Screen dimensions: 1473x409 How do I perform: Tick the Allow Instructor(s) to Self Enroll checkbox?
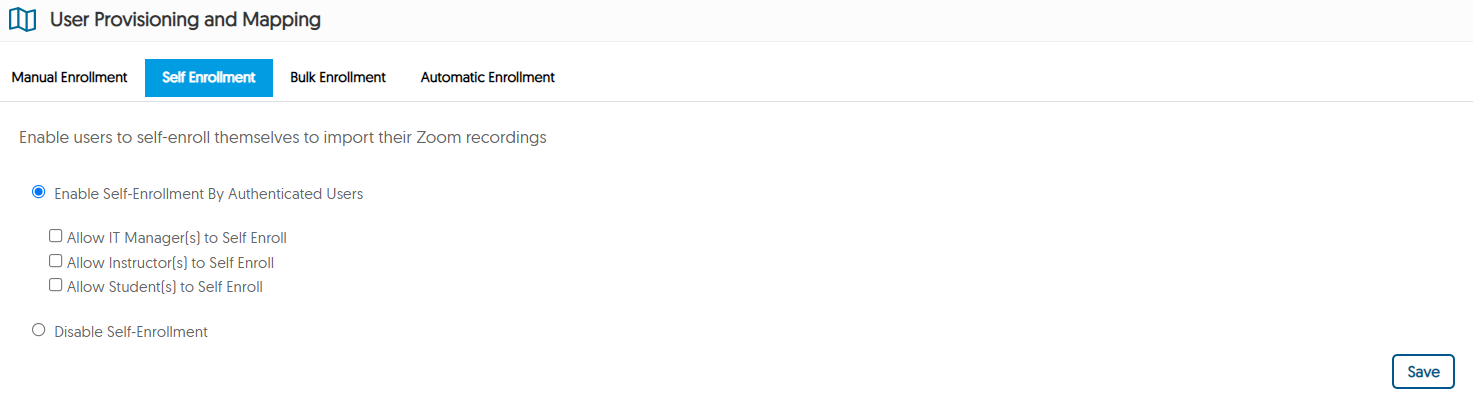tap(56, 261)
